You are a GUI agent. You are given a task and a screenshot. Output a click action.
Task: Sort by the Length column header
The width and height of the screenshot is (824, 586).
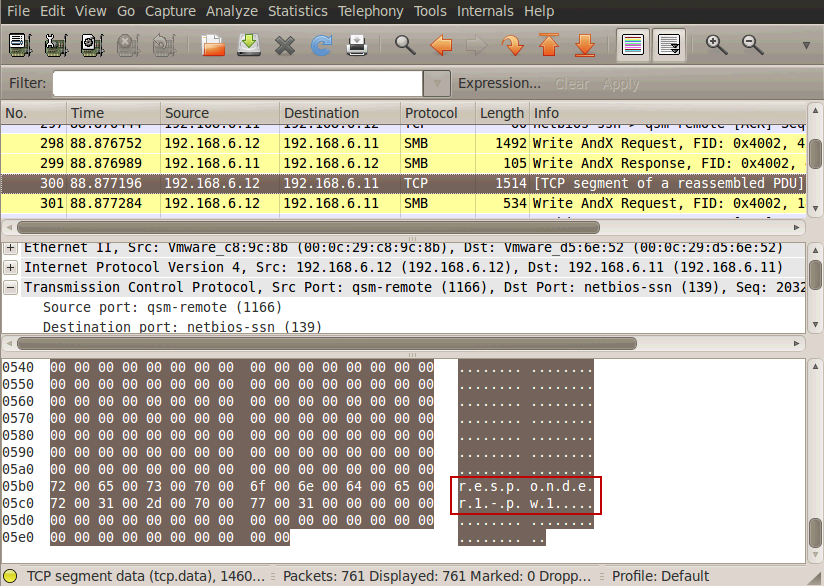coord(502,113)
